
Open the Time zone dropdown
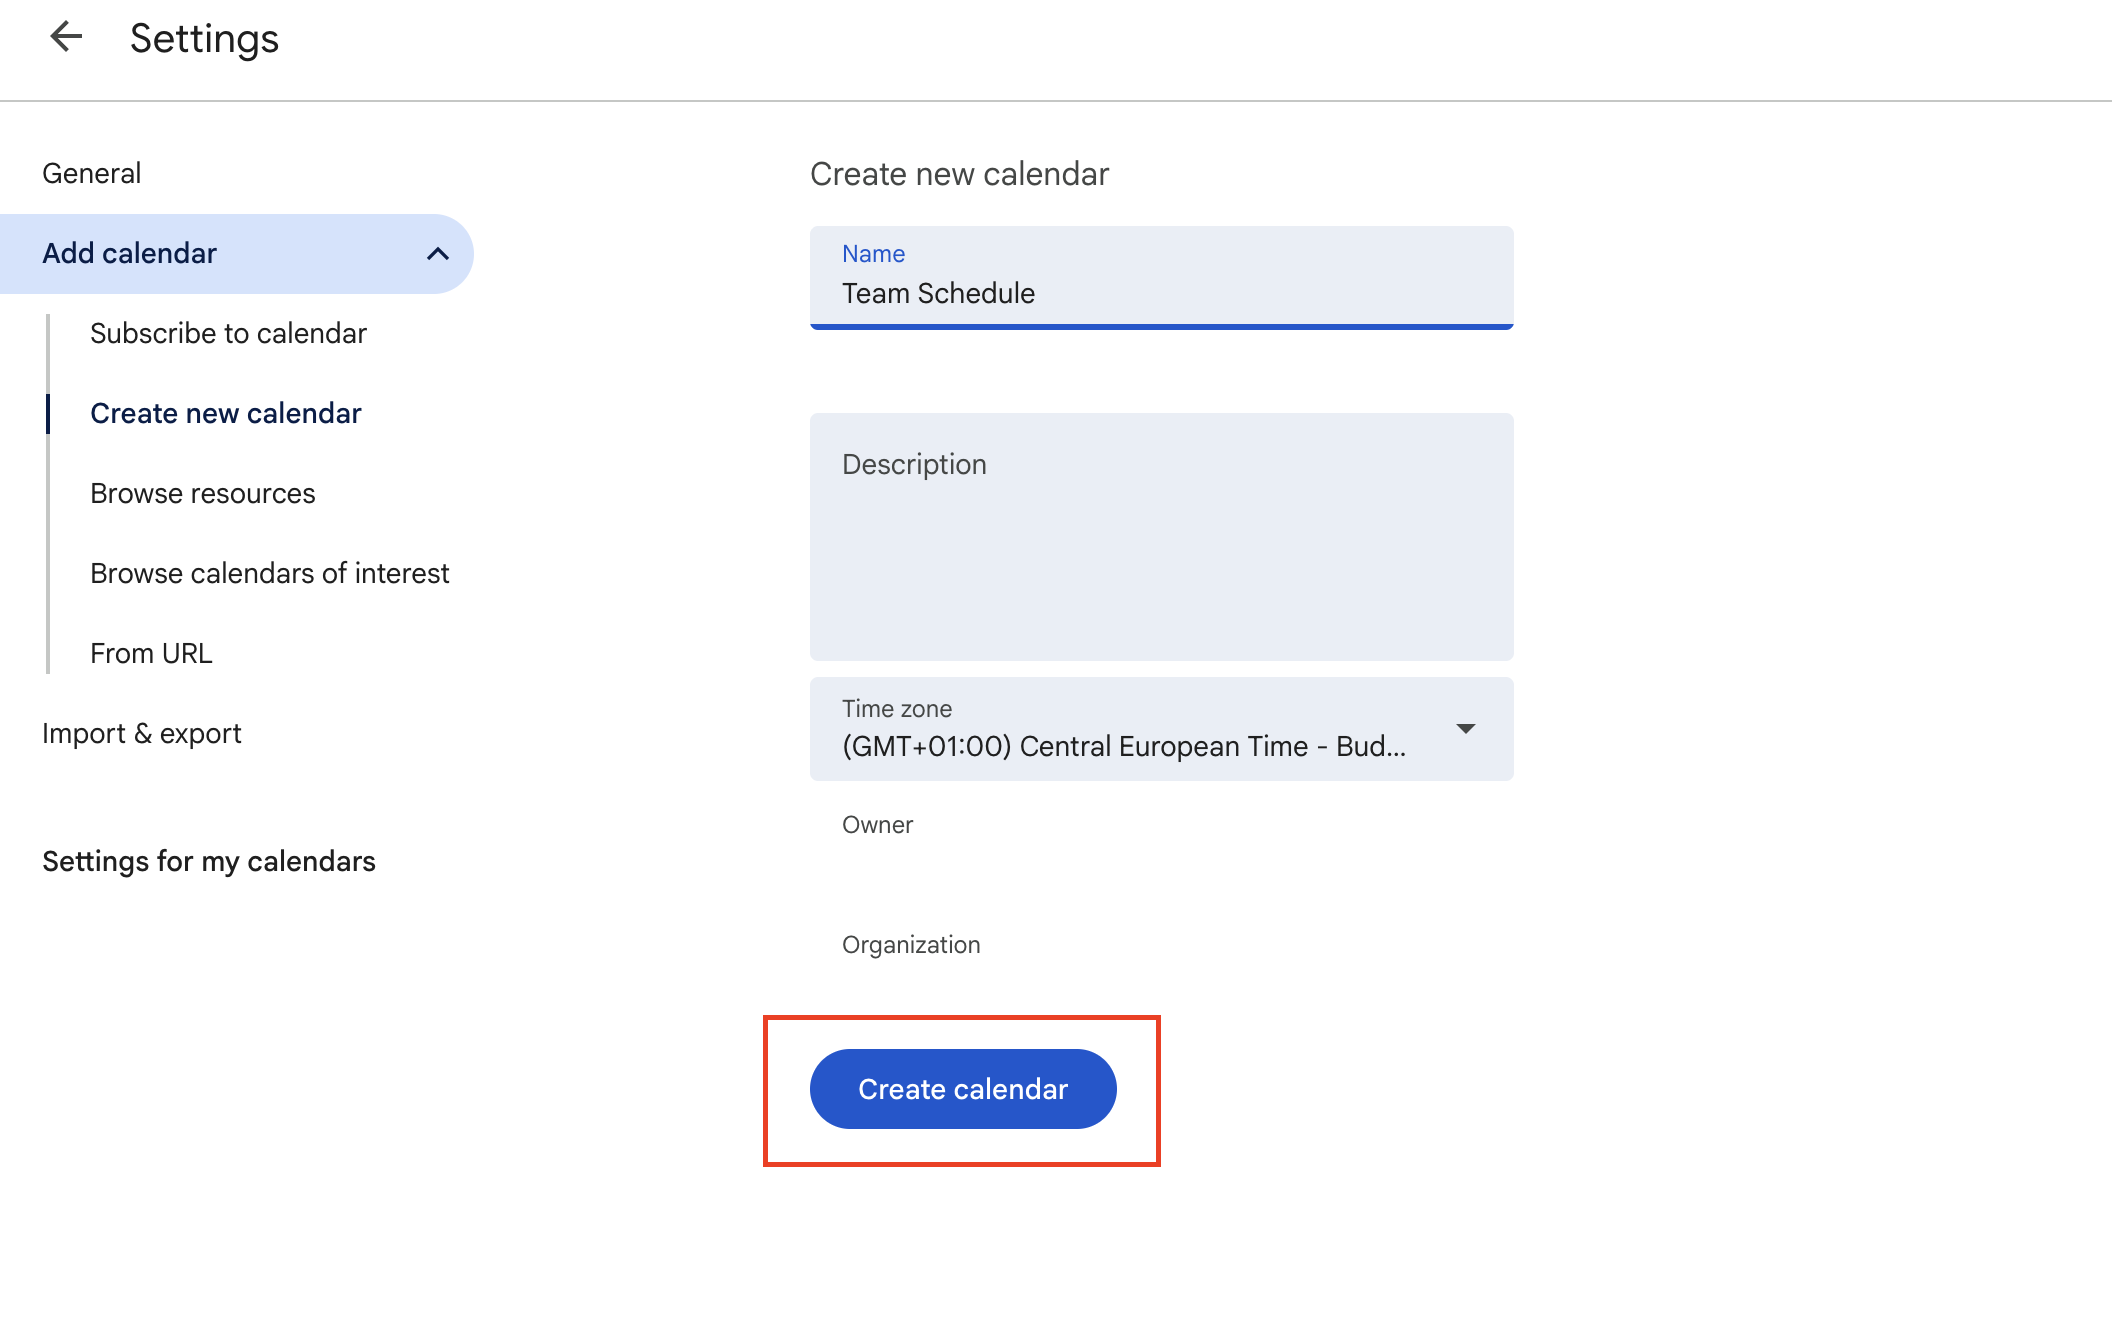click(x=1160, y=729)
